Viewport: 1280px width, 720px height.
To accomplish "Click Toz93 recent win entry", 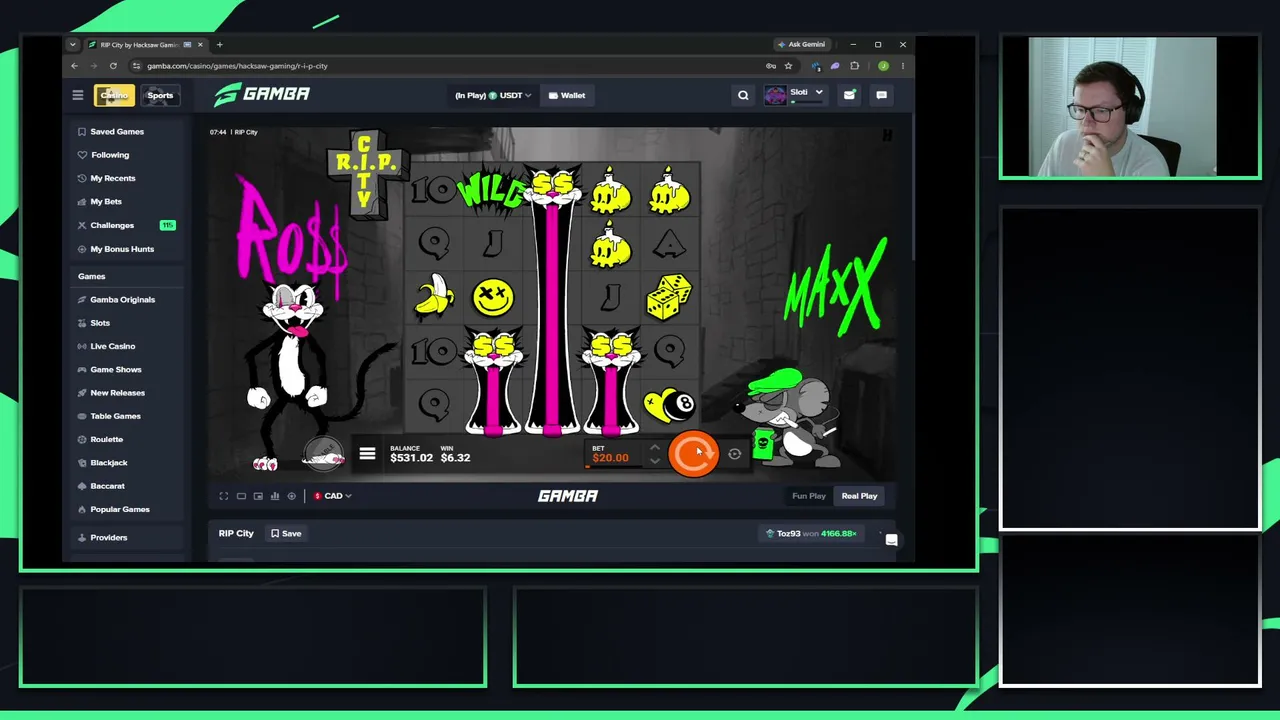I will pyautogui.click(x=811, y=534).
